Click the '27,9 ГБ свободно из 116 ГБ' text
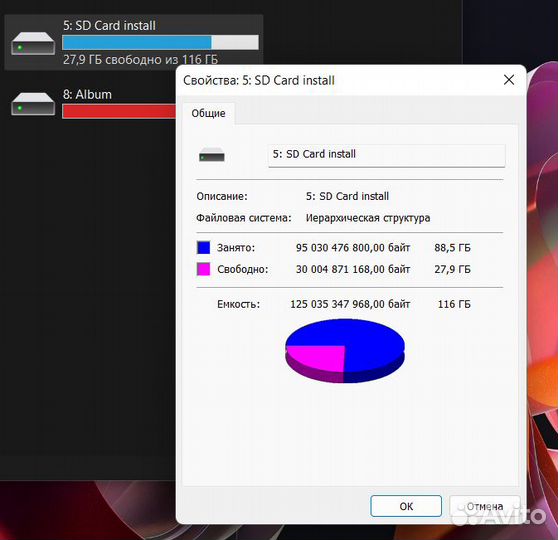The image size is (558, 540). pos(141,59)
